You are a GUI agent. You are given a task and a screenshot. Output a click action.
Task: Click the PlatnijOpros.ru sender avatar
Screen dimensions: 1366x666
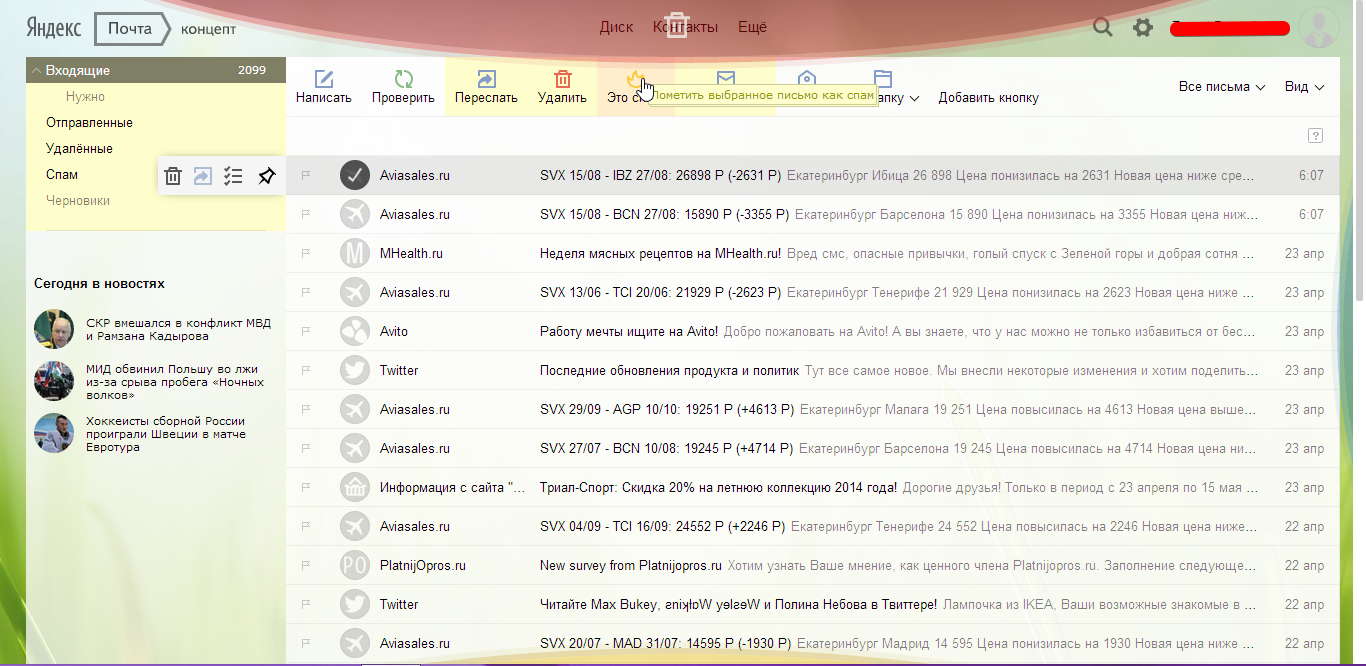(355, 565)
